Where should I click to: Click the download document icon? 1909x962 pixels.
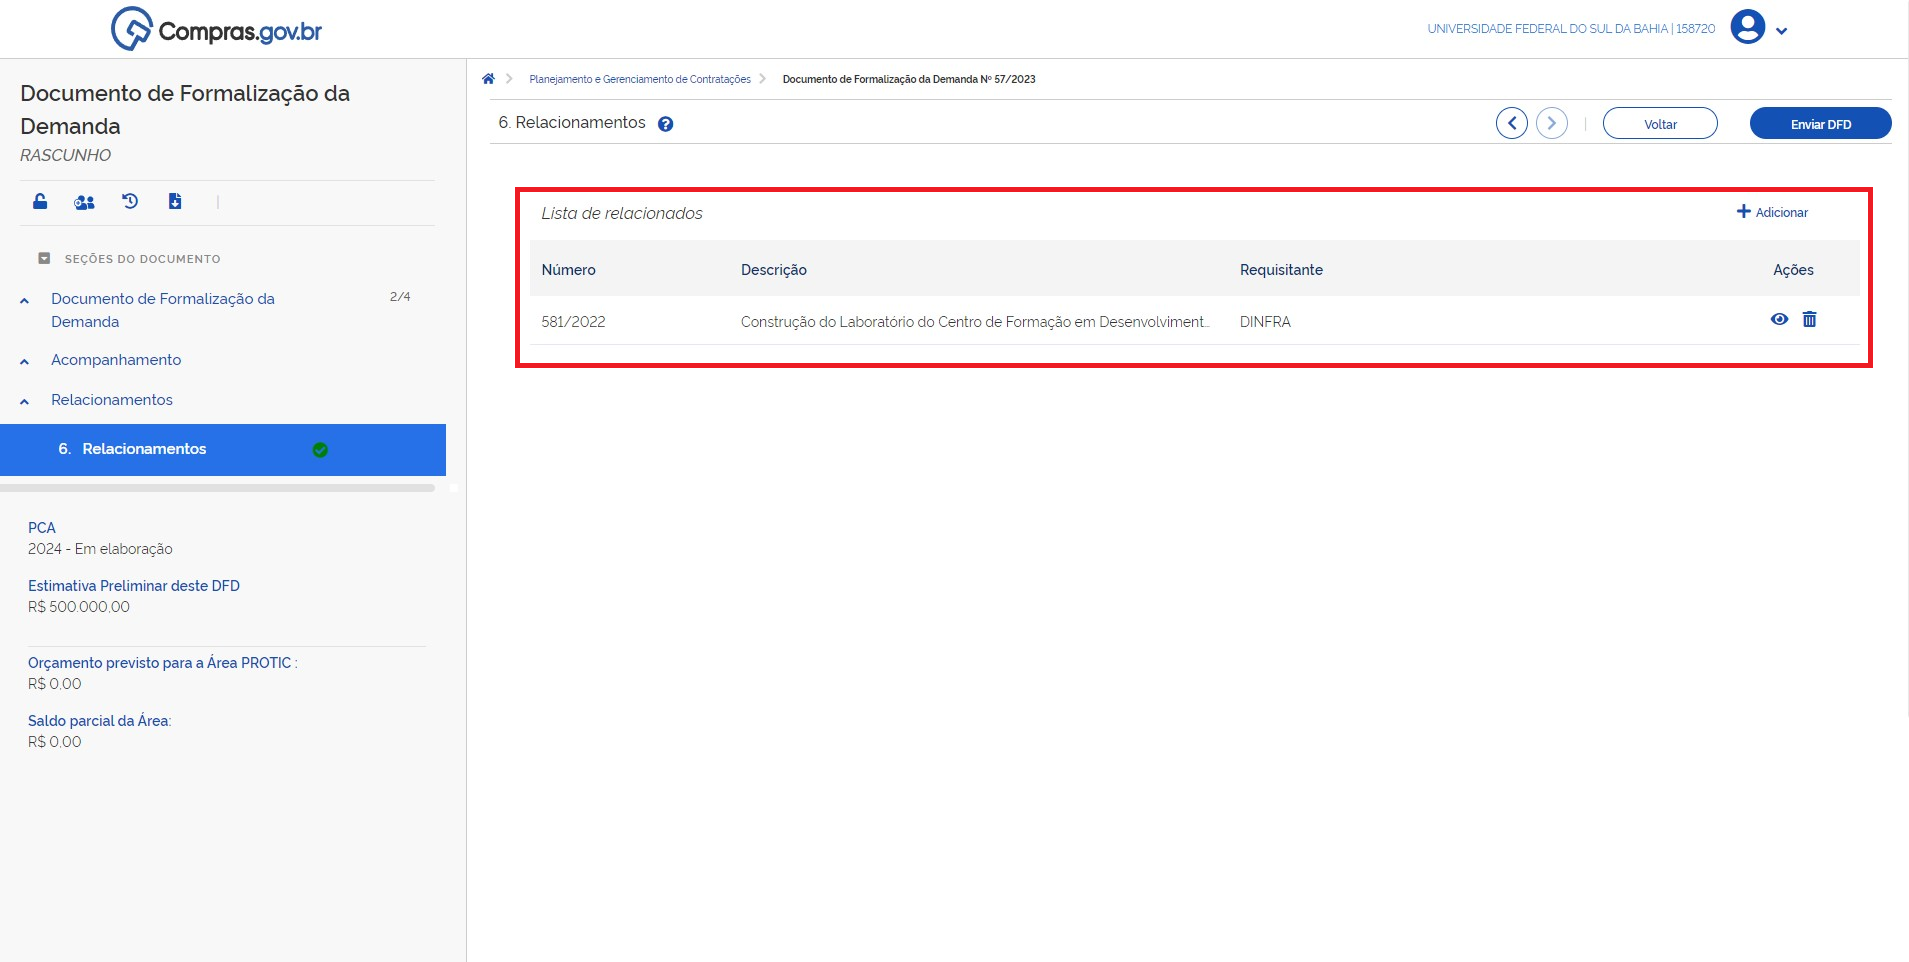pos(175,202)
